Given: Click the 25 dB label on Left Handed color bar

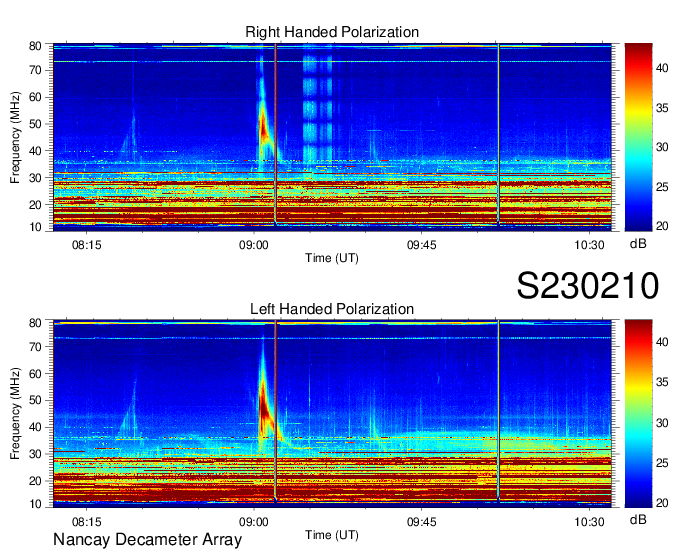Looking at the screenshot, I should (662, 463).
